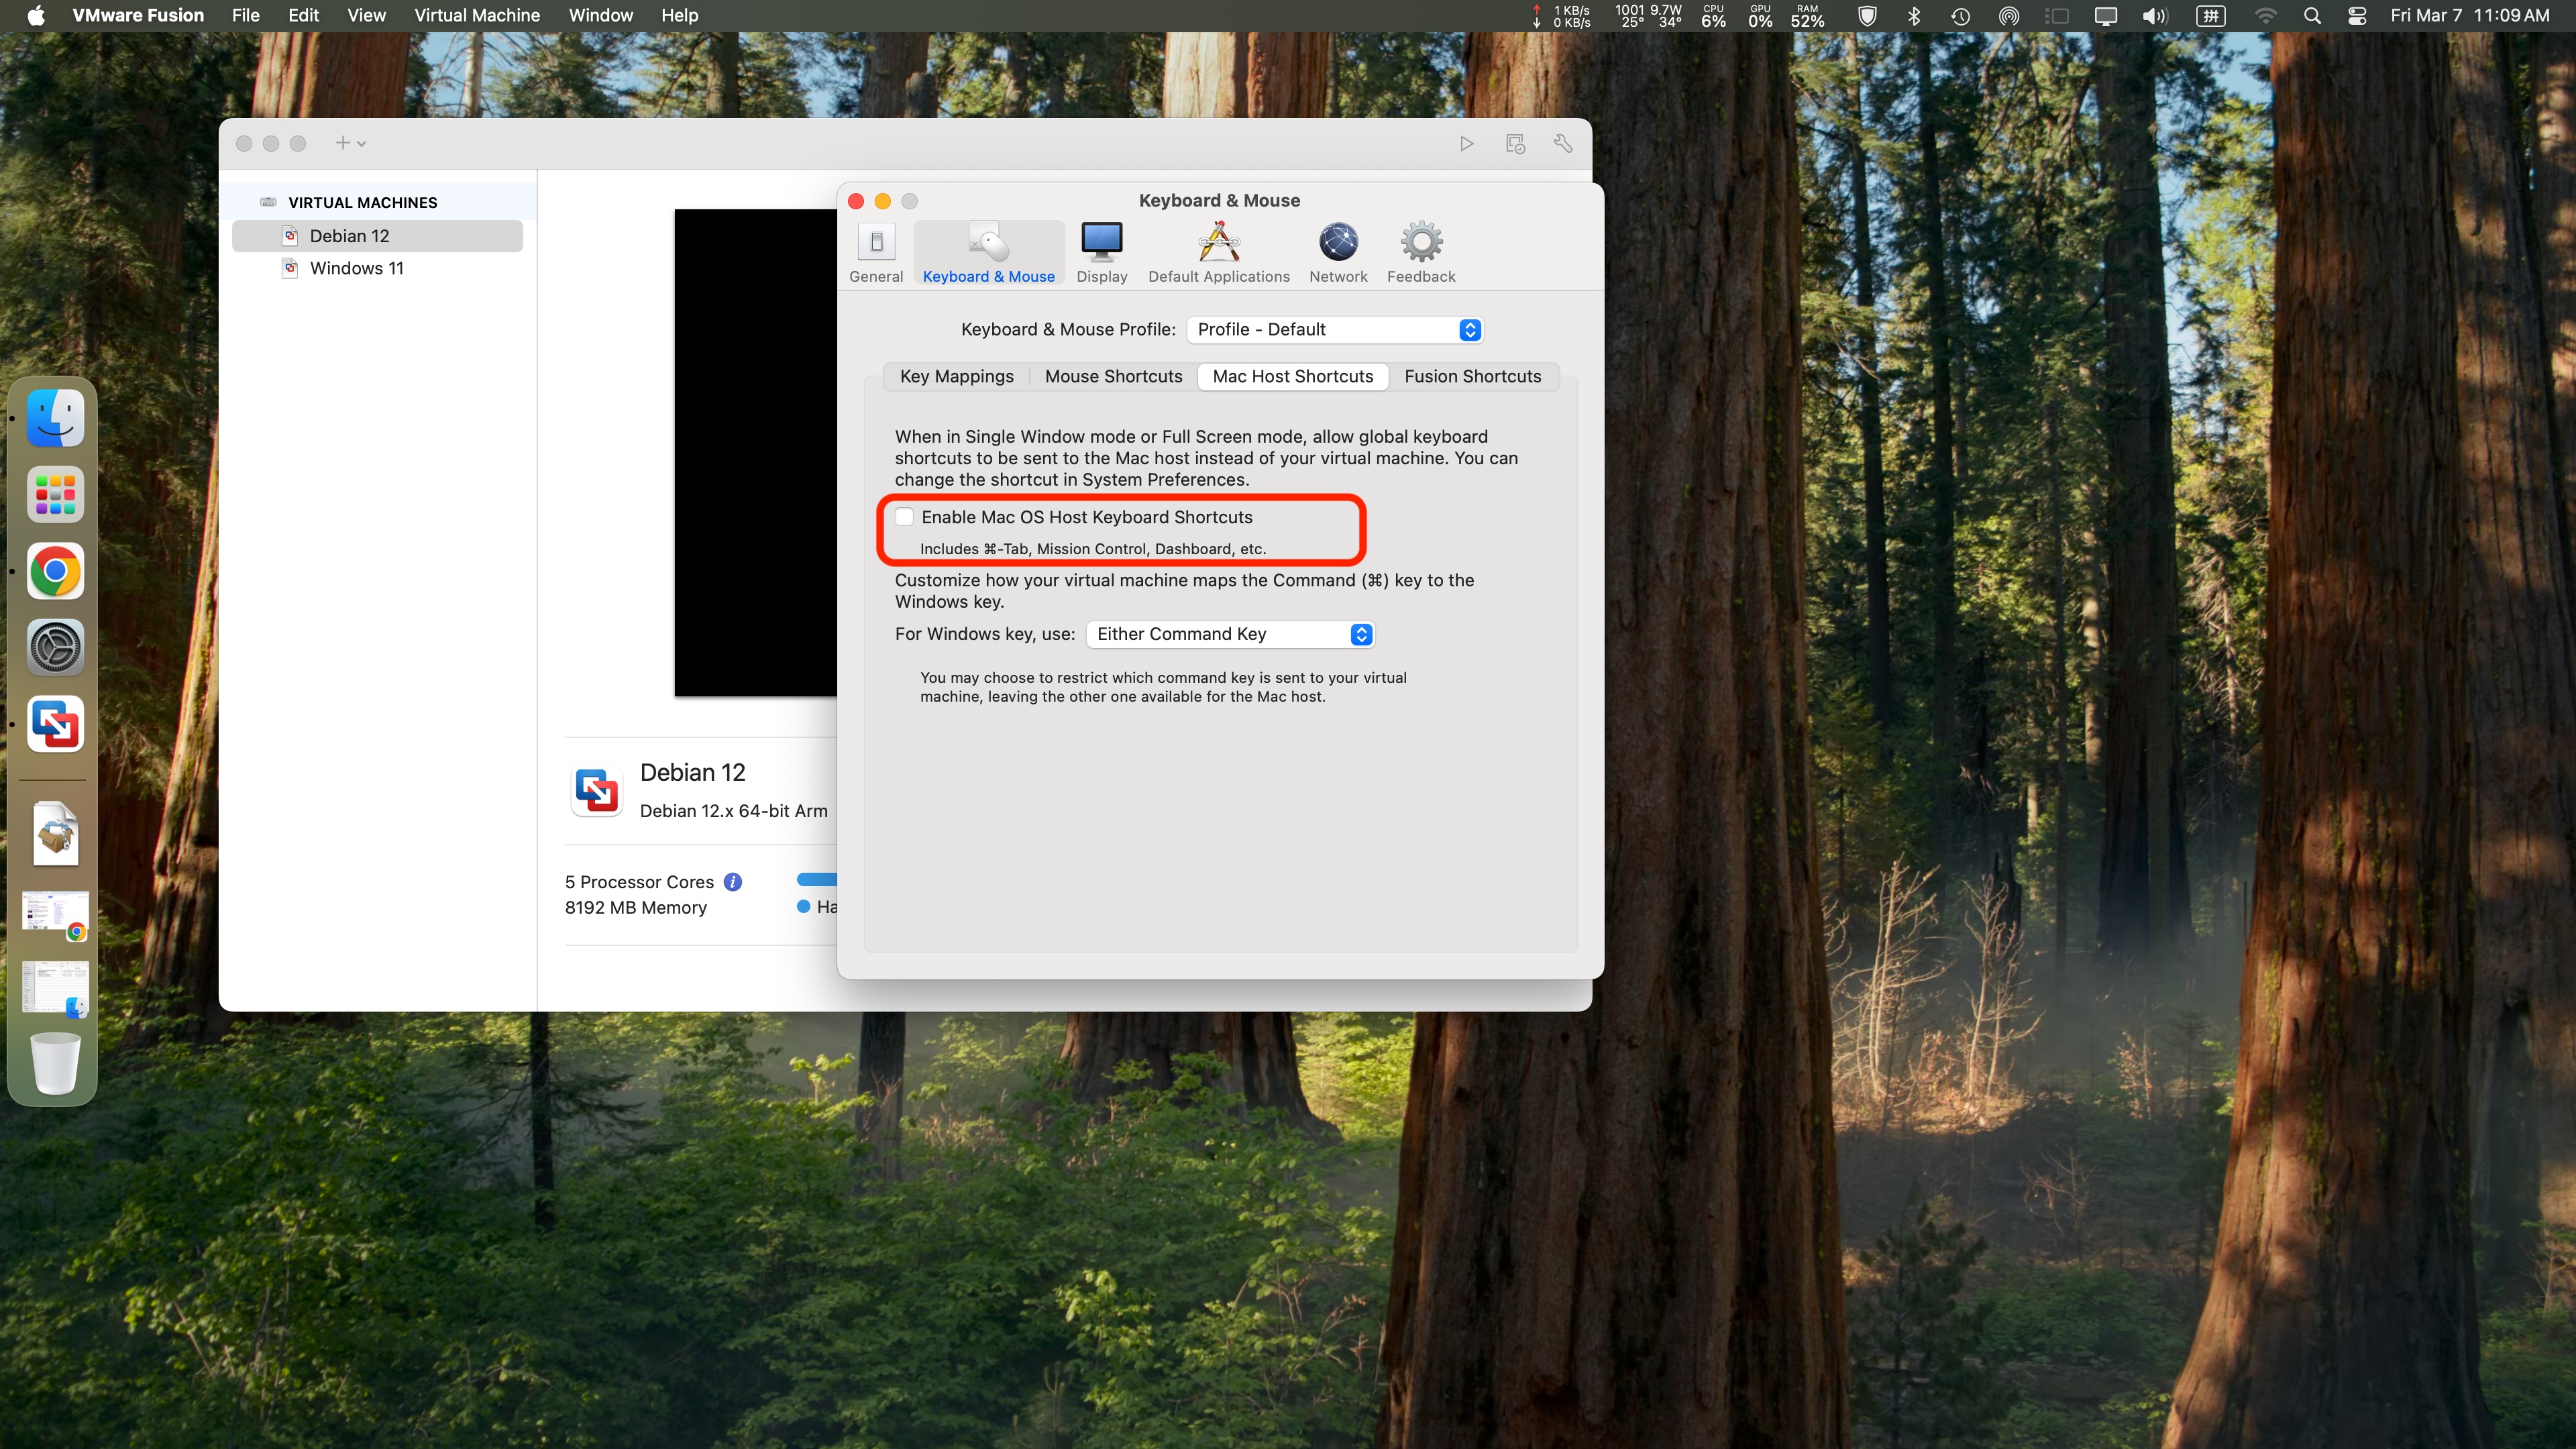Open the File menu
2576x1449 pixels.
coord(245,15)
